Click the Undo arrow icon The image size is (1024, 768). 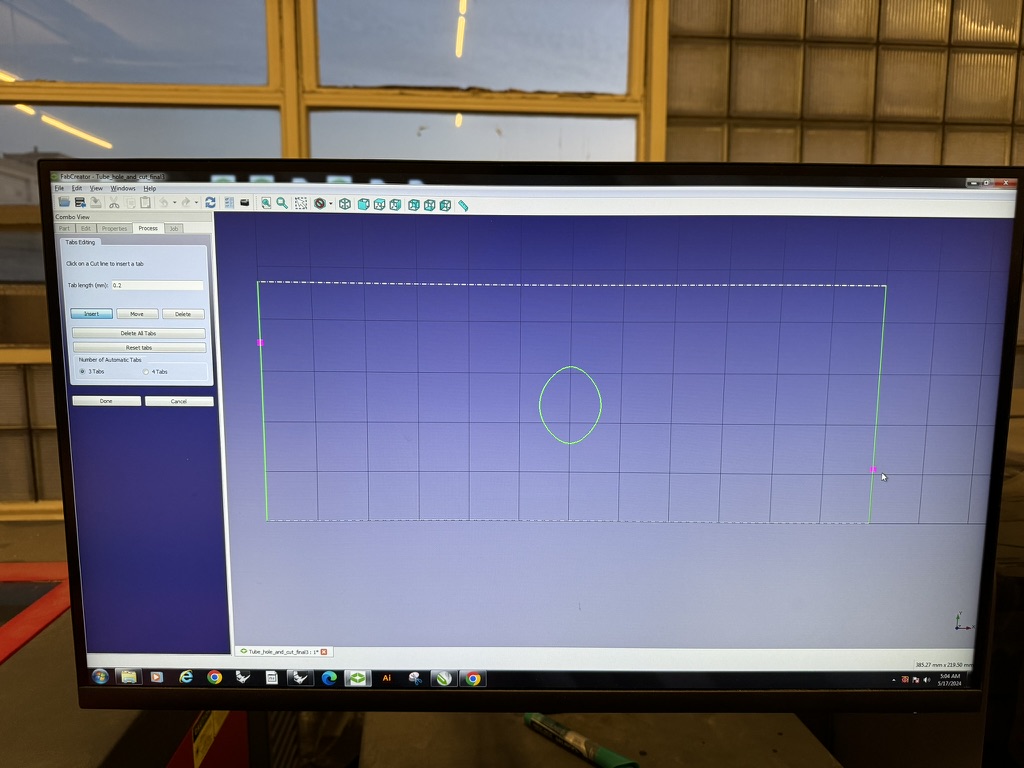164,203
